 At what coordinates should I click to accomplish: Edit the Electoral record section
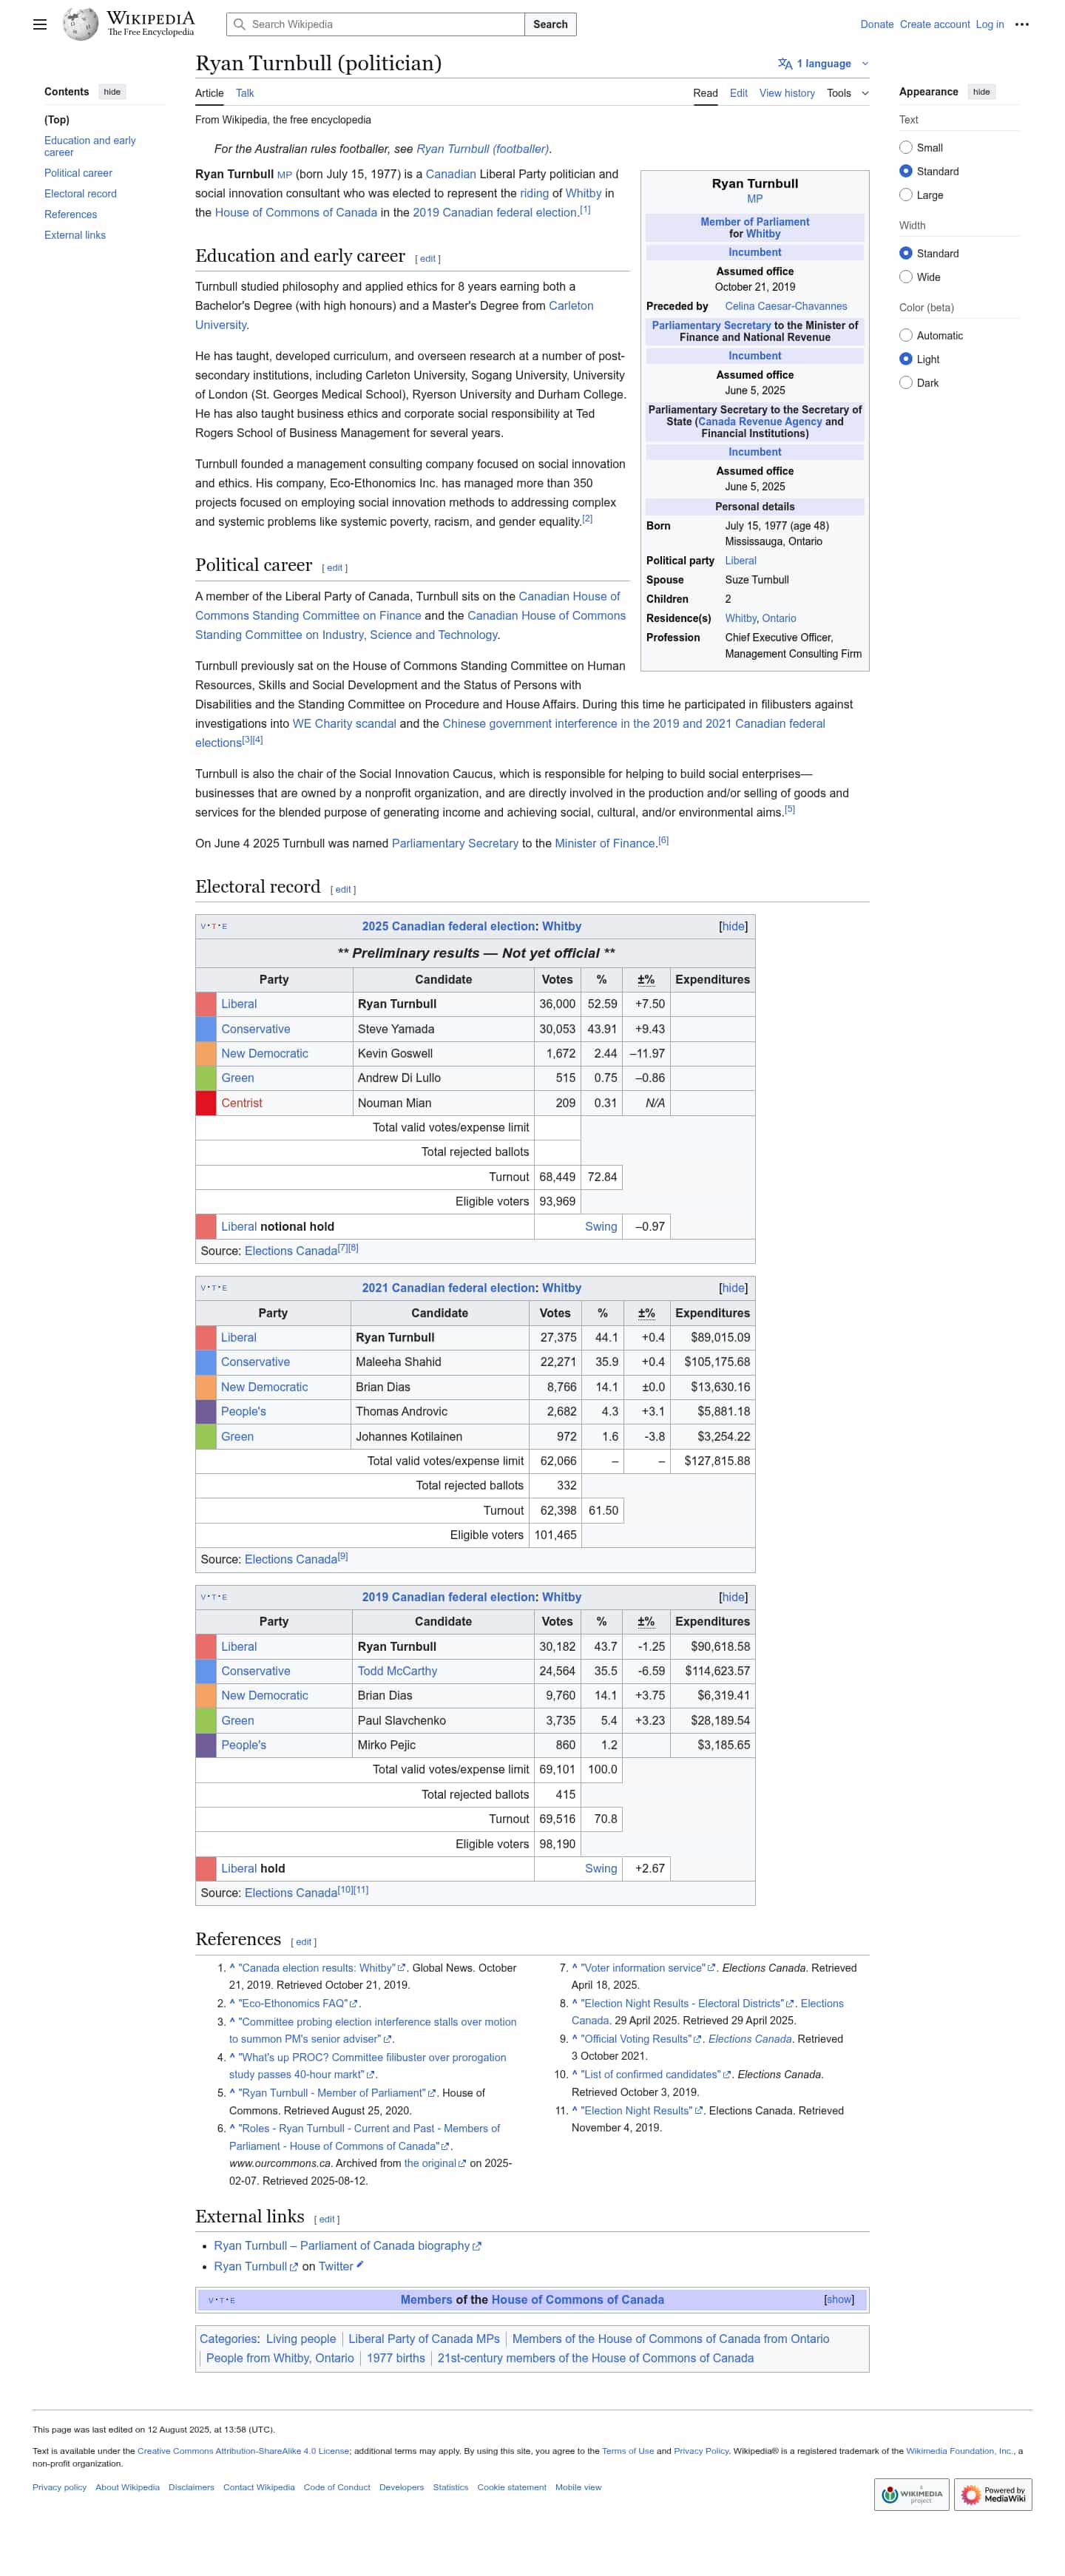(343, 889)
